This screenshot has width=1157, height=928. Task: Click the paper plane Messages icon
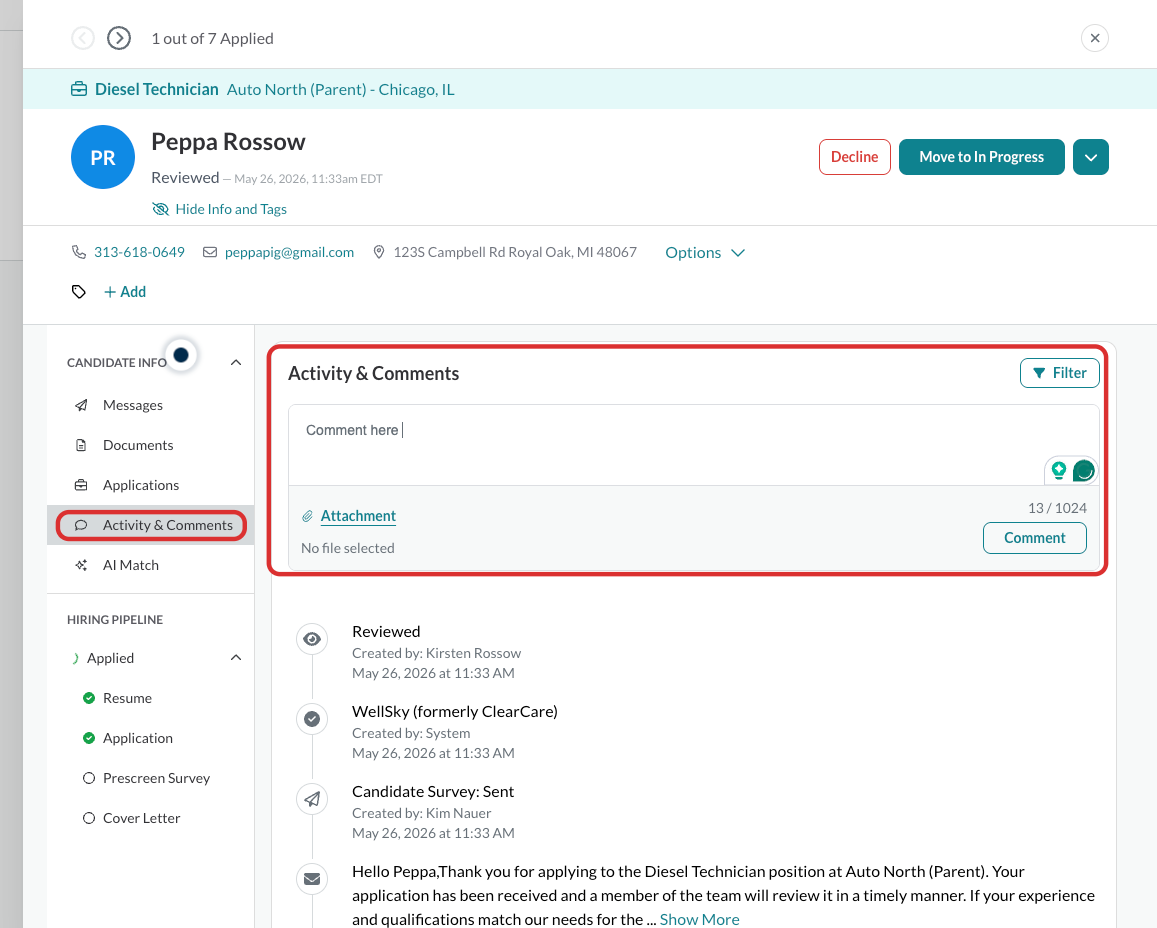tap(81, 405)
